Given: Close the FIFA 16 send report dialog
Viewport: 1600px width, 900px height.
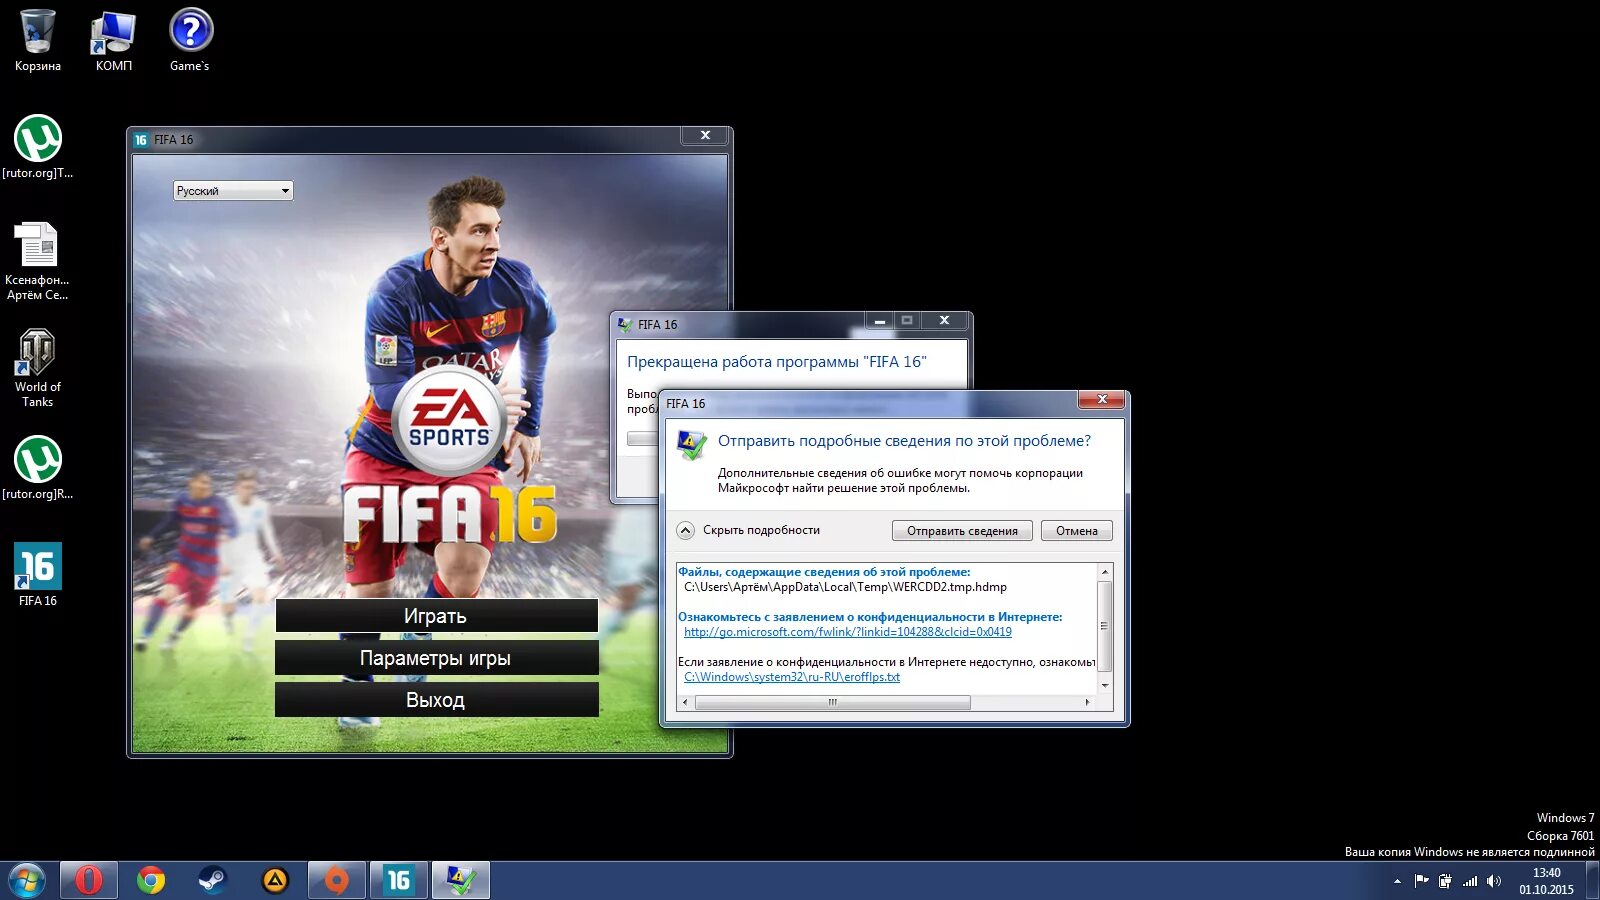Looking at the screenshot, I should [1102, 399].
